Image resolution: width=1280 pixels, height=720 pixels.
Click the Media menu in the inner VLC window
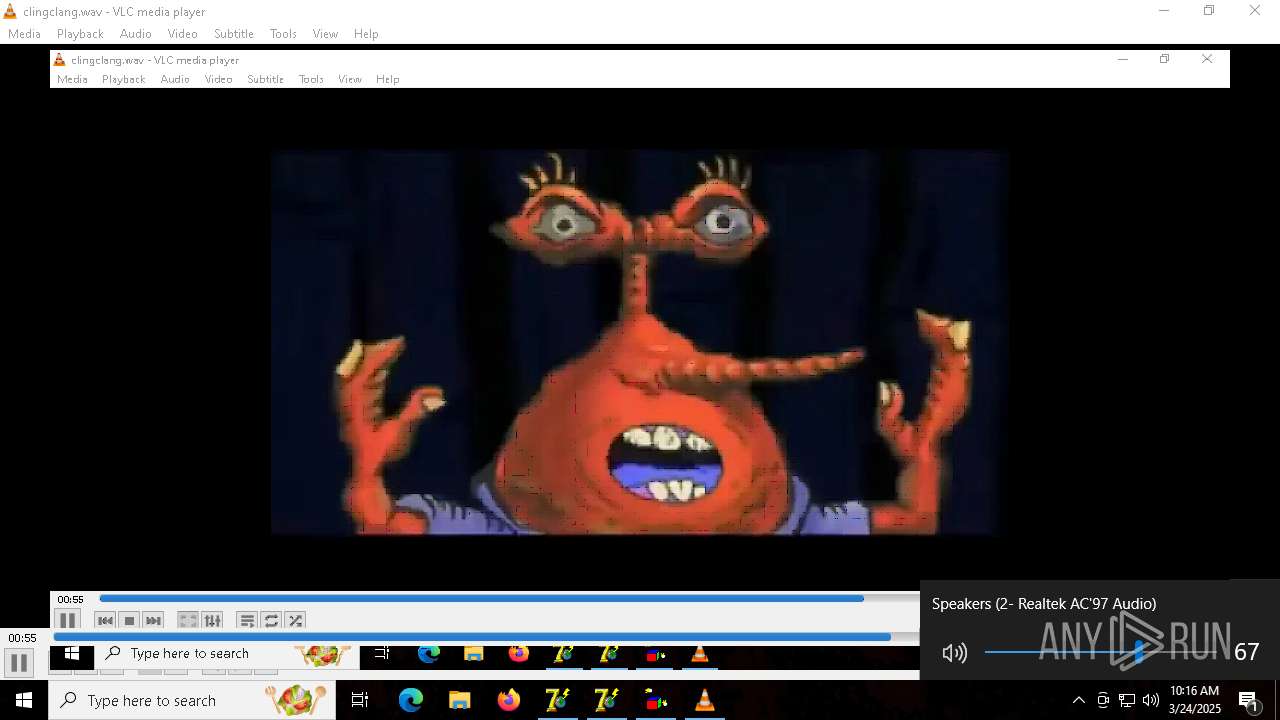coord(72,79)
